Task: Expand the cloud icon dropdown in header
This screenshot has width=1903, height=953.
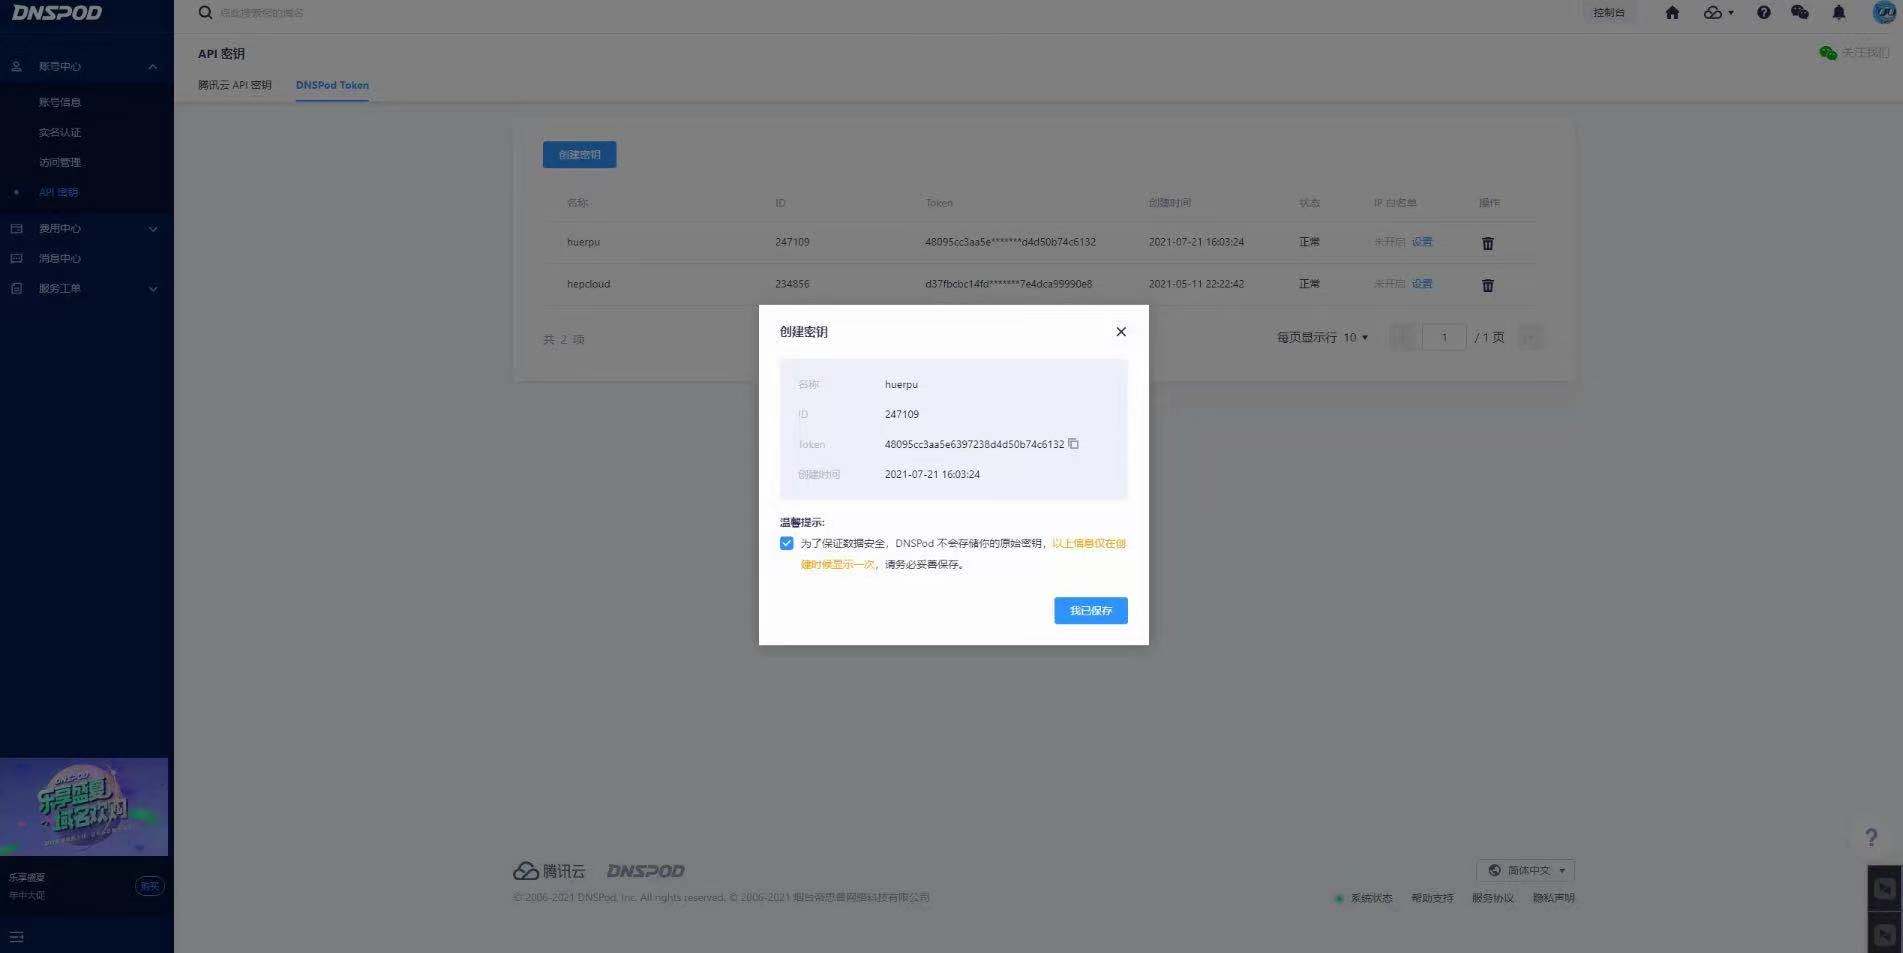Action: pyautogui.click(x=1718, y=13)
